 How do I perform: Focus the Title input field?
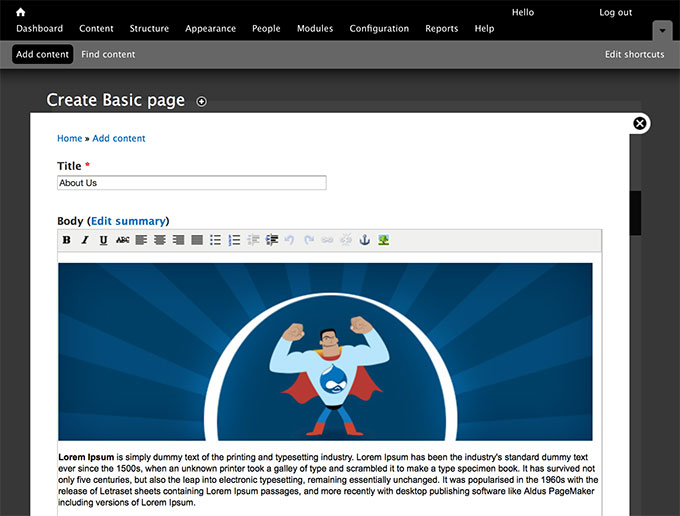[192, 183]
